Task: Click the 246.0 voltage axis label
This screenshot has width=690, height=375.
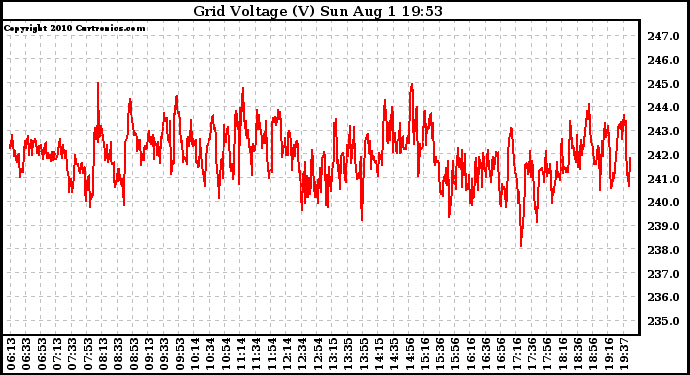Action: coord(663,60)
